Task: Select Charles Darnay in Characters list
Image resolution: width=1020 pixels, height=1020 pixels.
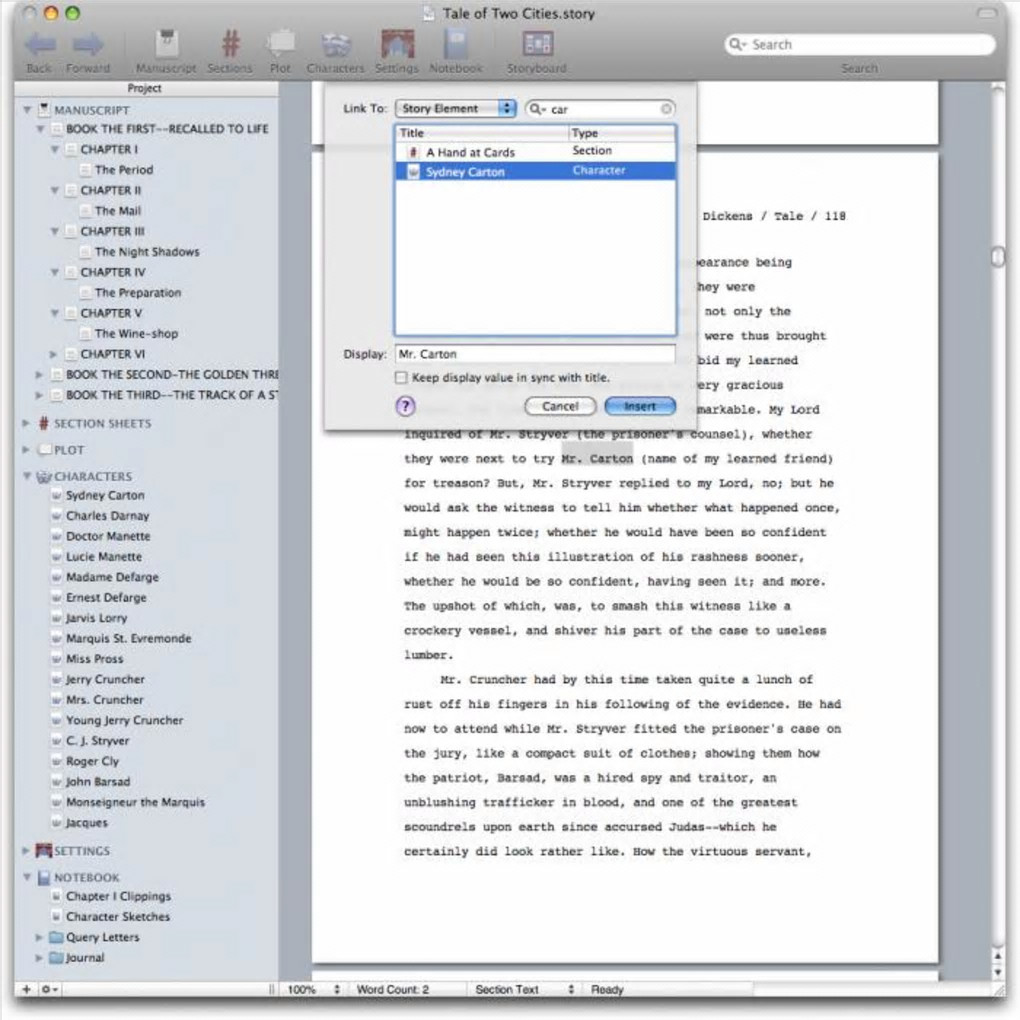Action: pyautogui.click(x=108, y=516)
